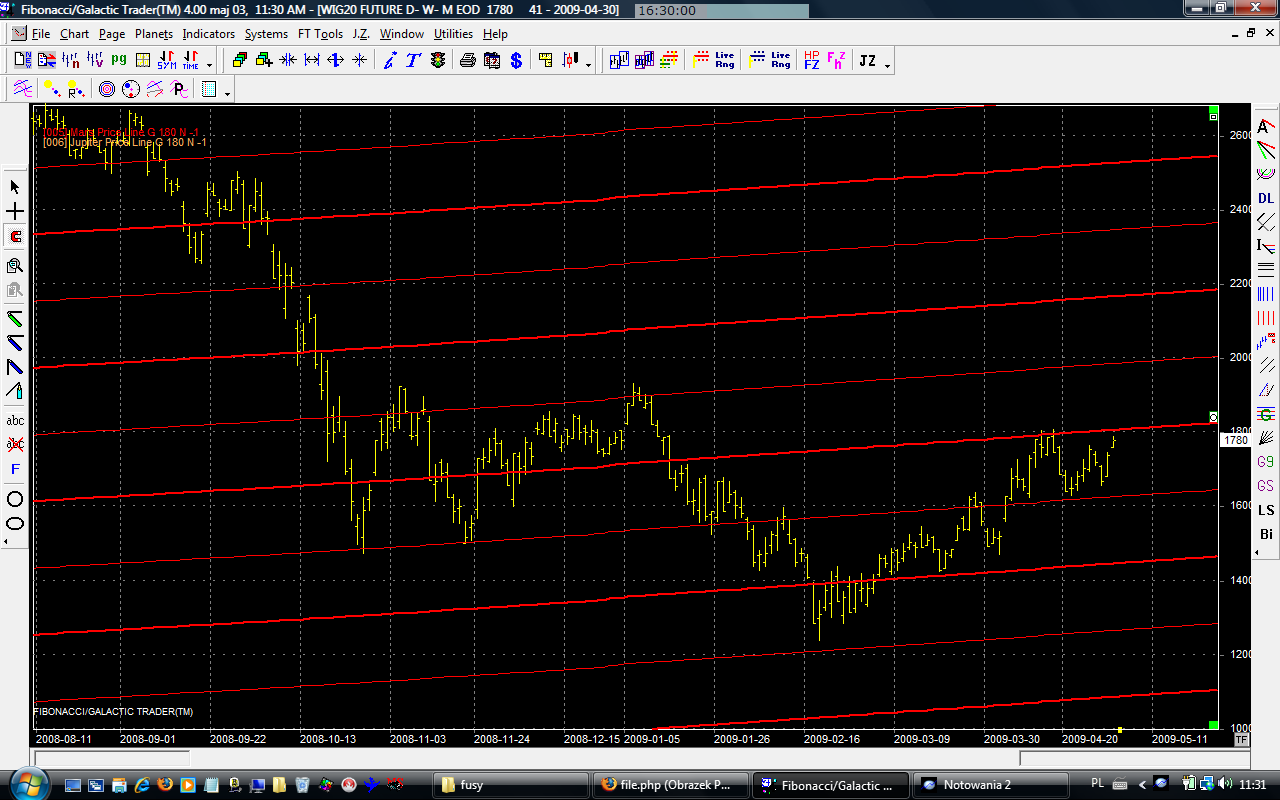Open the traffic light signal tool
This screenshot has width=1280, height=800.
pyautogui.click(x=438, y=61)
